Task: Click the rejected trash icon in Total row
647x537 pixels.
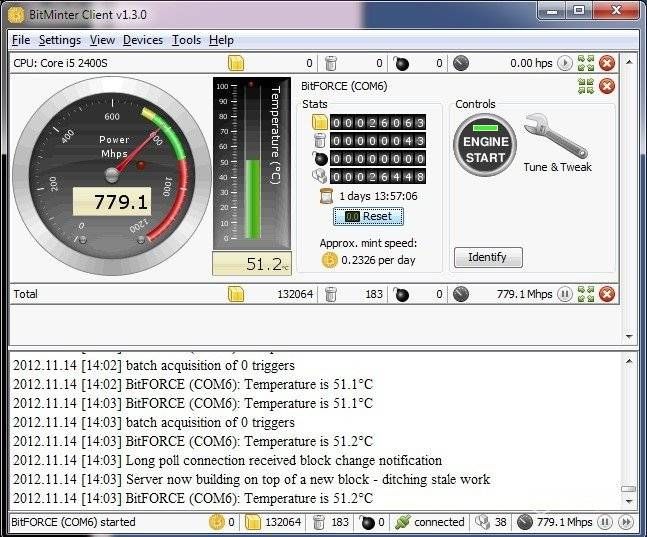Action: coord(331,294)
